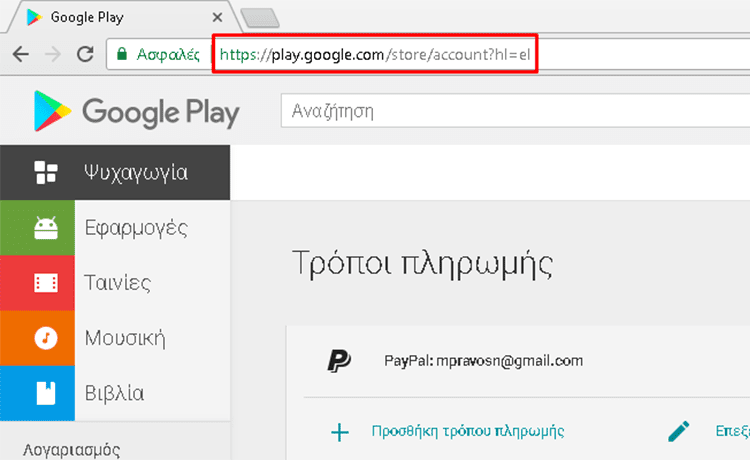Image resolution: width=750 pixels, height=460 pixels.
Task: Close the Google Play browser tab
Action: click(217, 18)
